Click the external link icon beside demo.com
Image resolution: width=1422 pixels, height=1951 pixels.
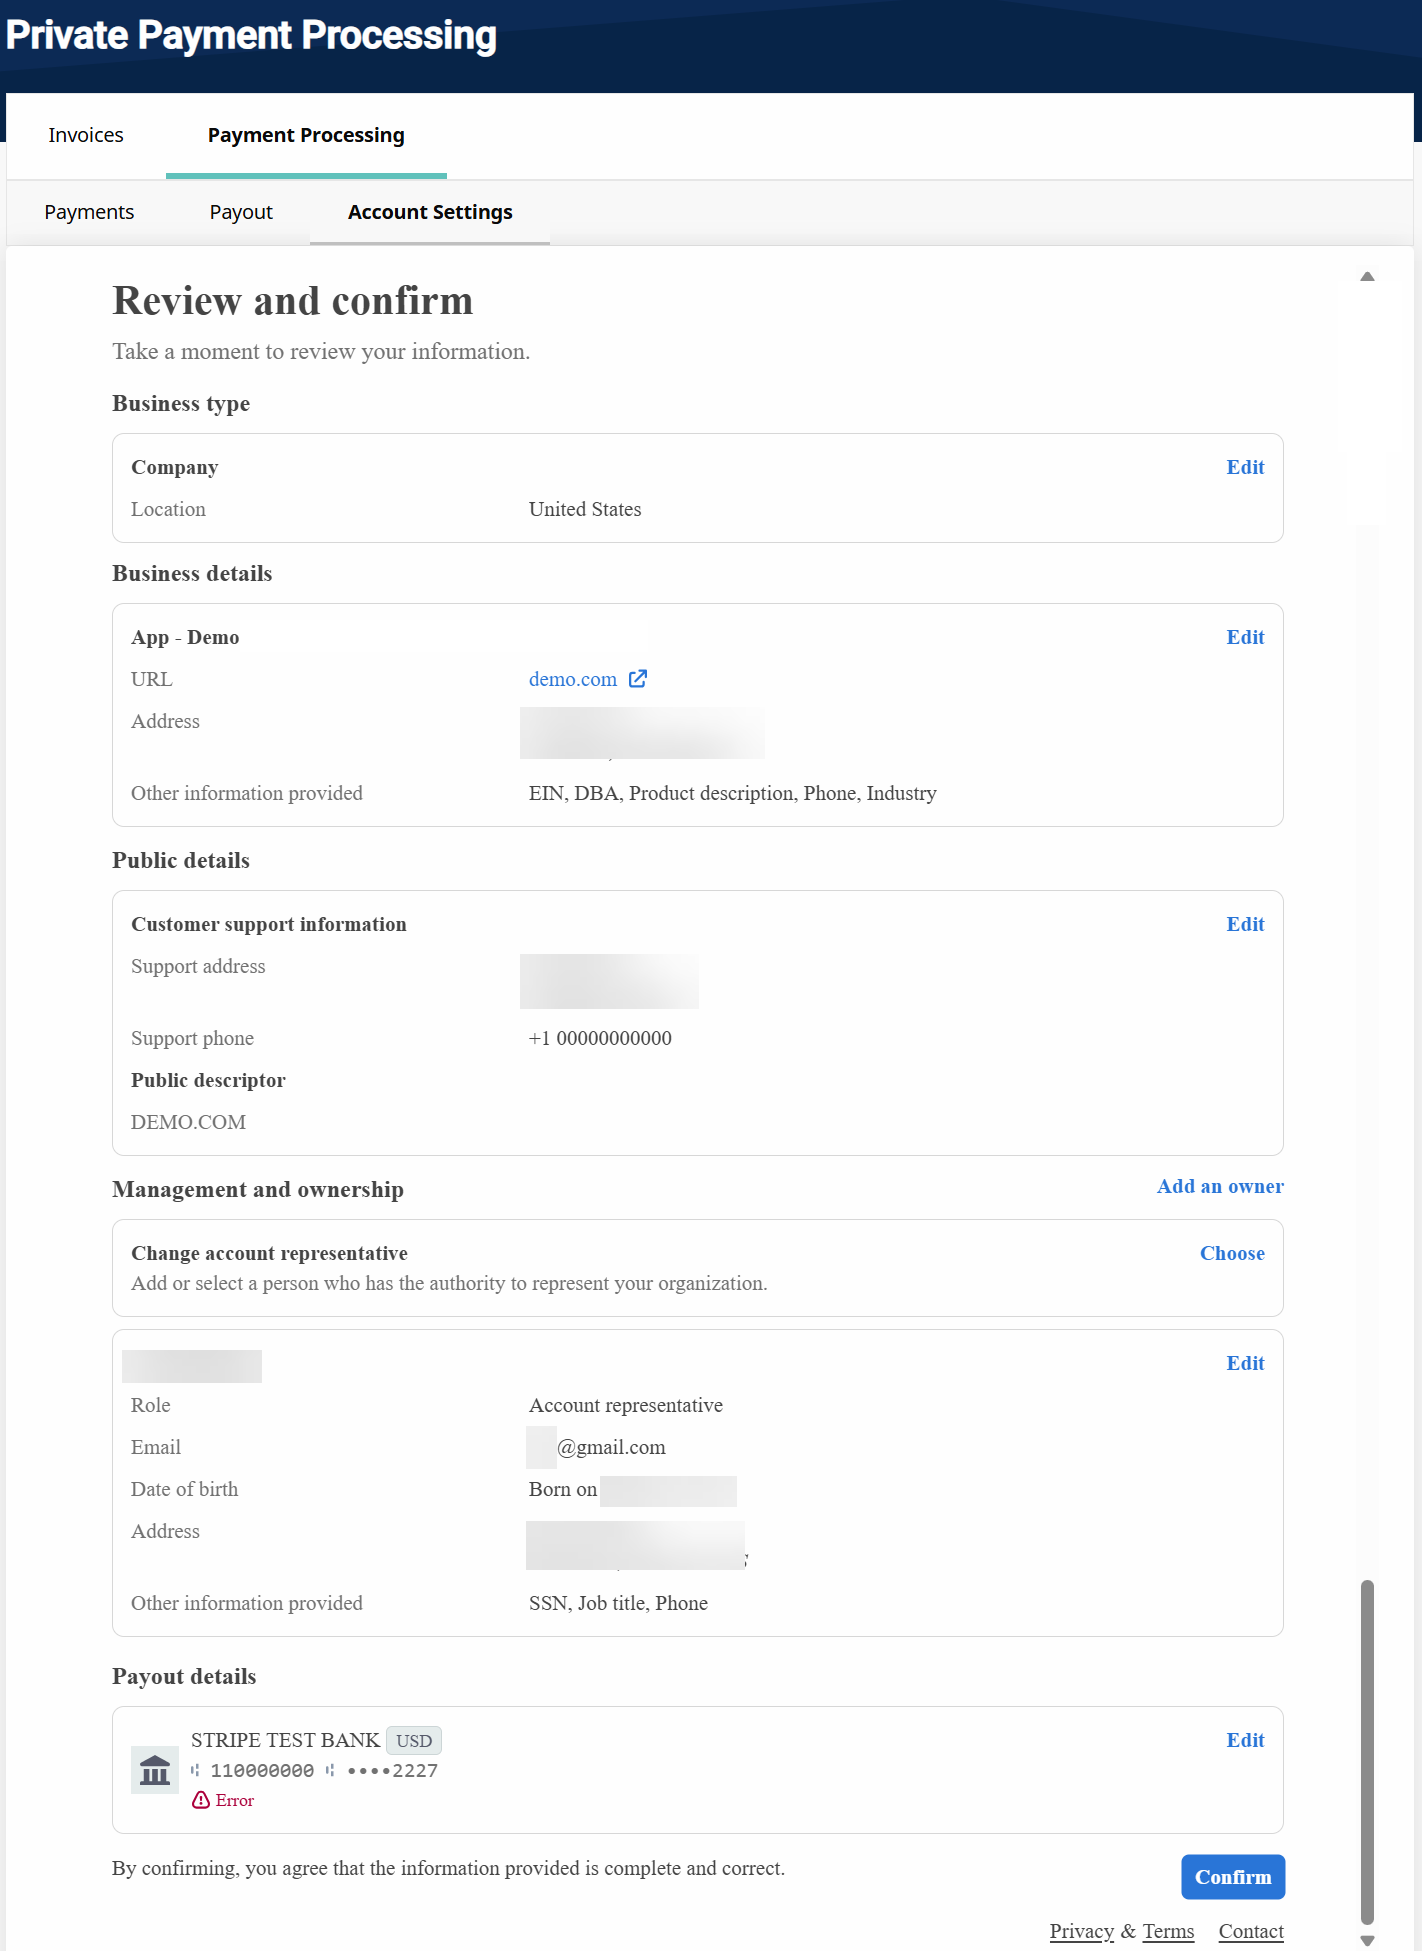pyautogui.click(x=638, y=679)
